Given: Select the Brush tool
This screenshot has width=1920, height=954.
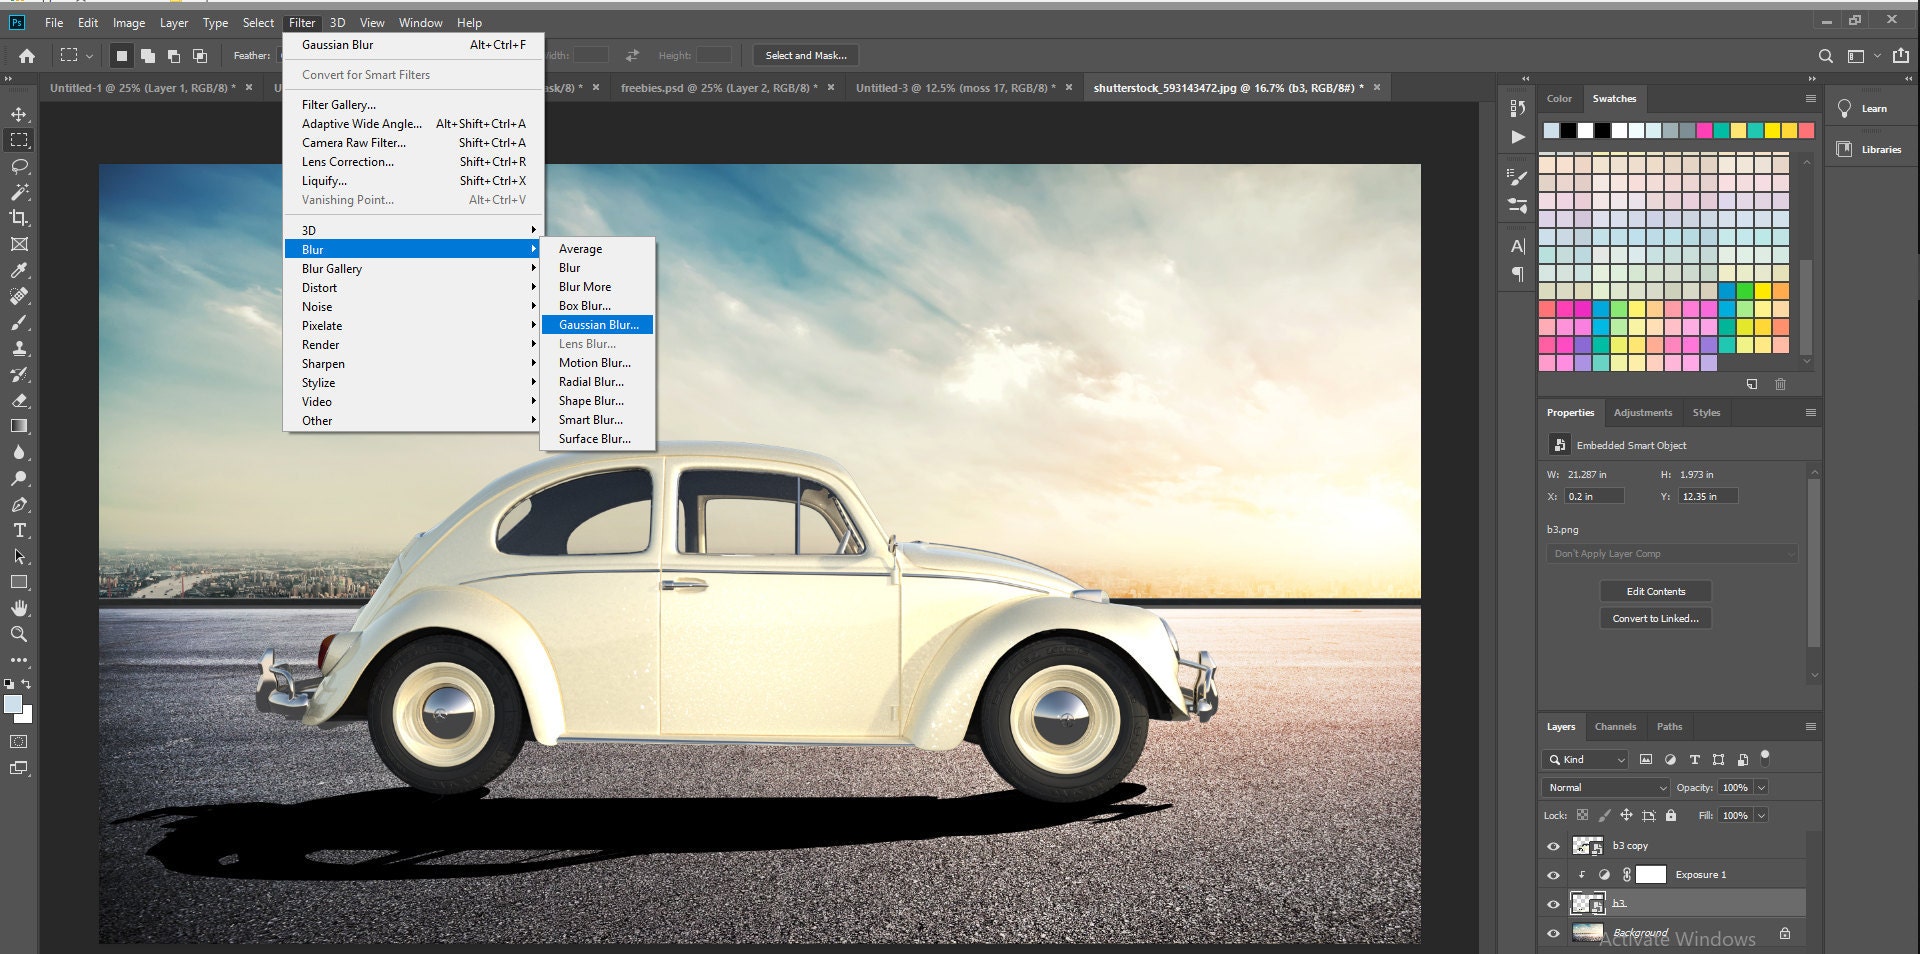Looking at the screenshot, I should tap(19, 322).
